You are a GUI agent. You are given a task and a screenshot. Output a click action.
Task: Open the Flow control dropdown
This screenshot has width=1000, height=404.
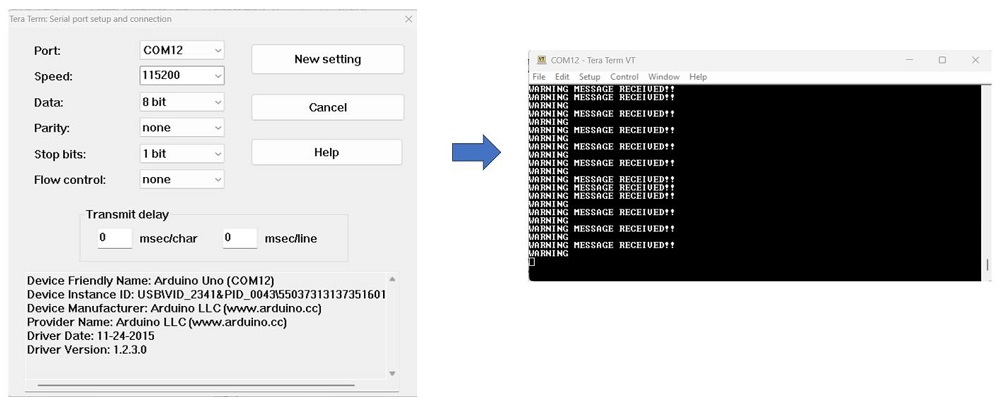pyautogui.click(x=182, y=179)
